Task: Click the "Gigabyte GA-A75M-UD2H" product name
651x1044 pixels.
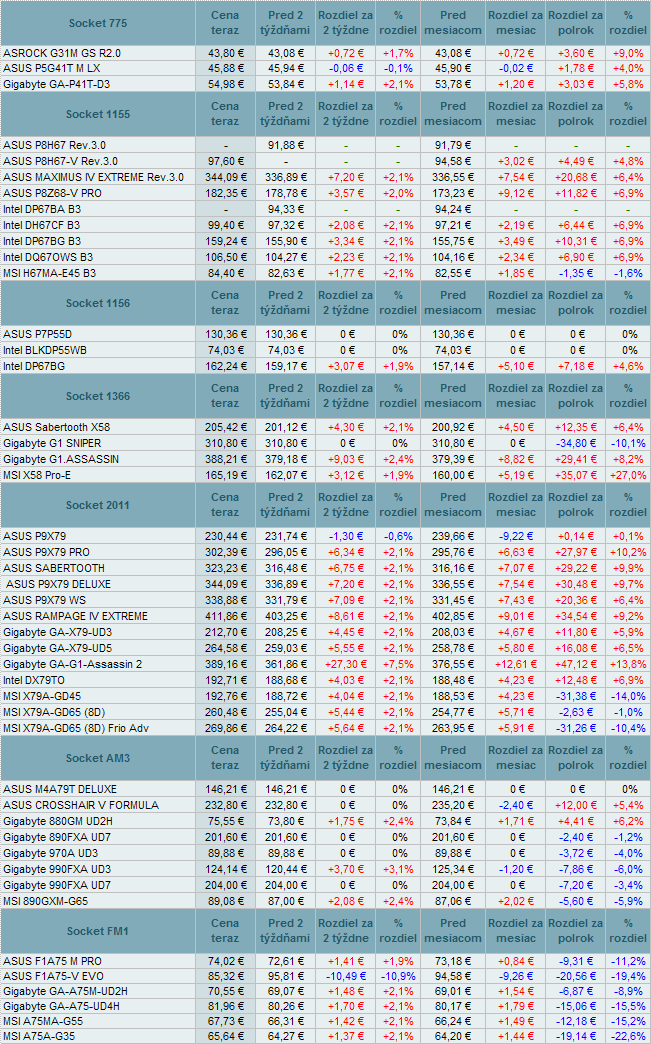Action: pos(65,991)
